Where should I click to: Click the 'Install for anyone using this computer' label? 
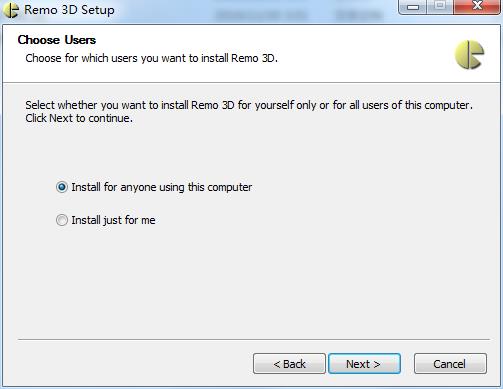[x=162, y=187]
